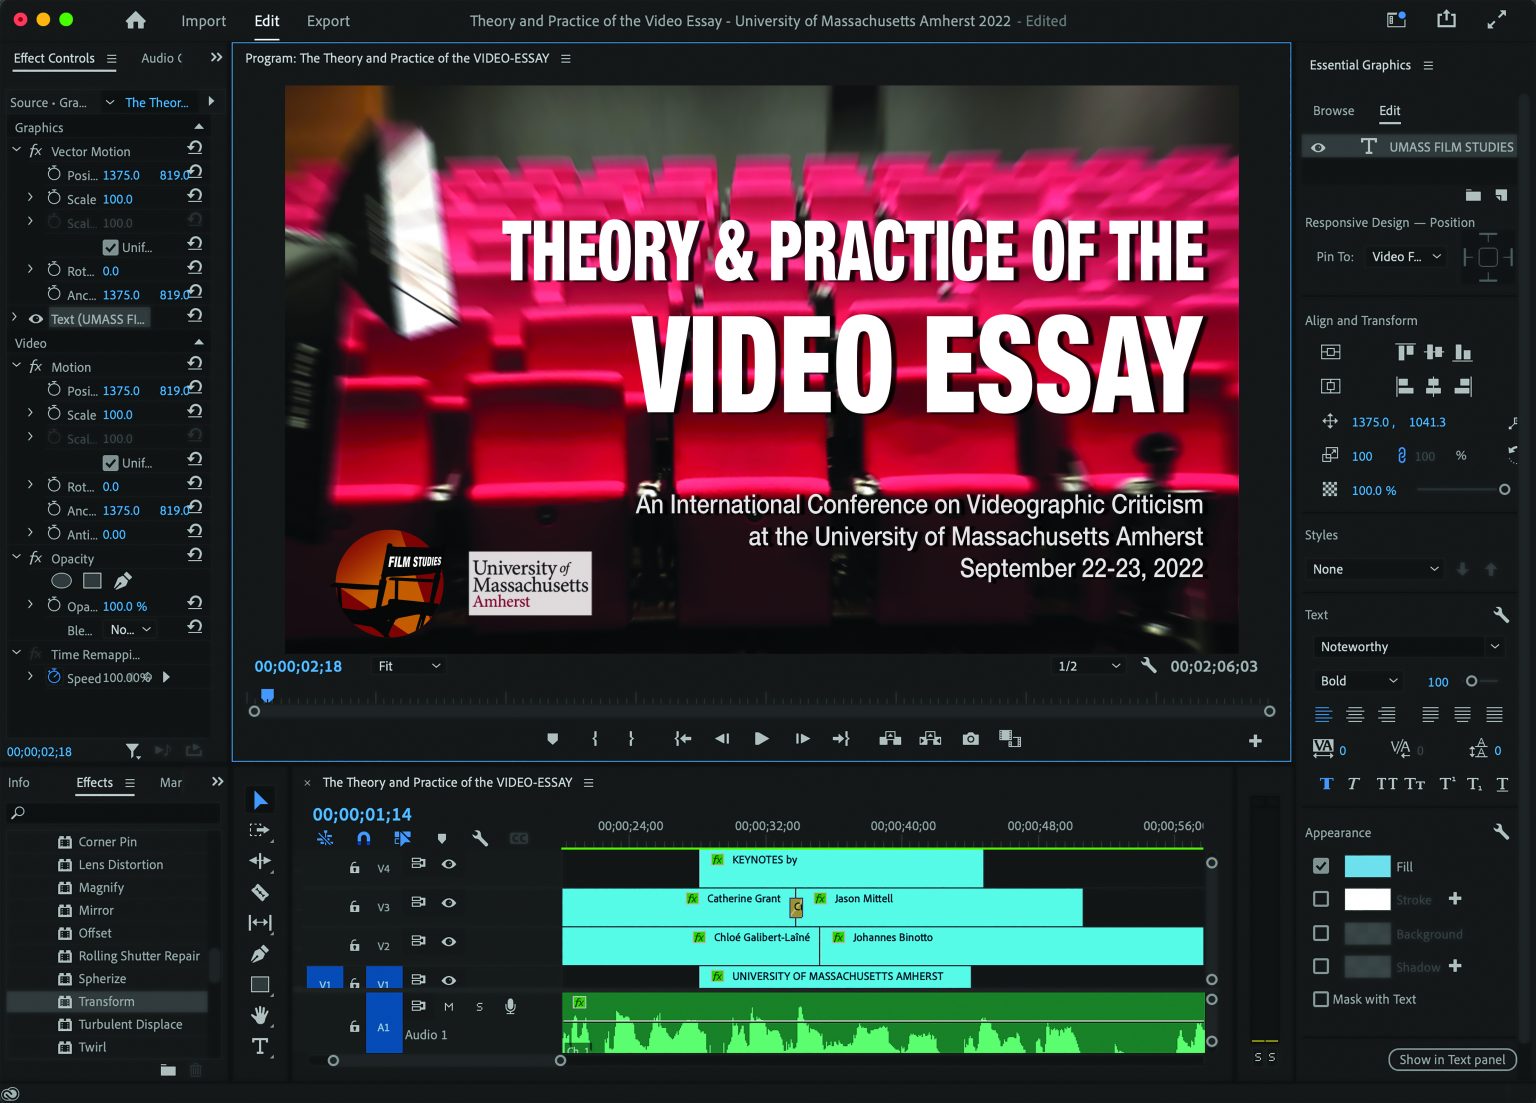Screen dimensions: 1536x1103
Task: Export a frame using the camera icon
Action: coord(969,738)
